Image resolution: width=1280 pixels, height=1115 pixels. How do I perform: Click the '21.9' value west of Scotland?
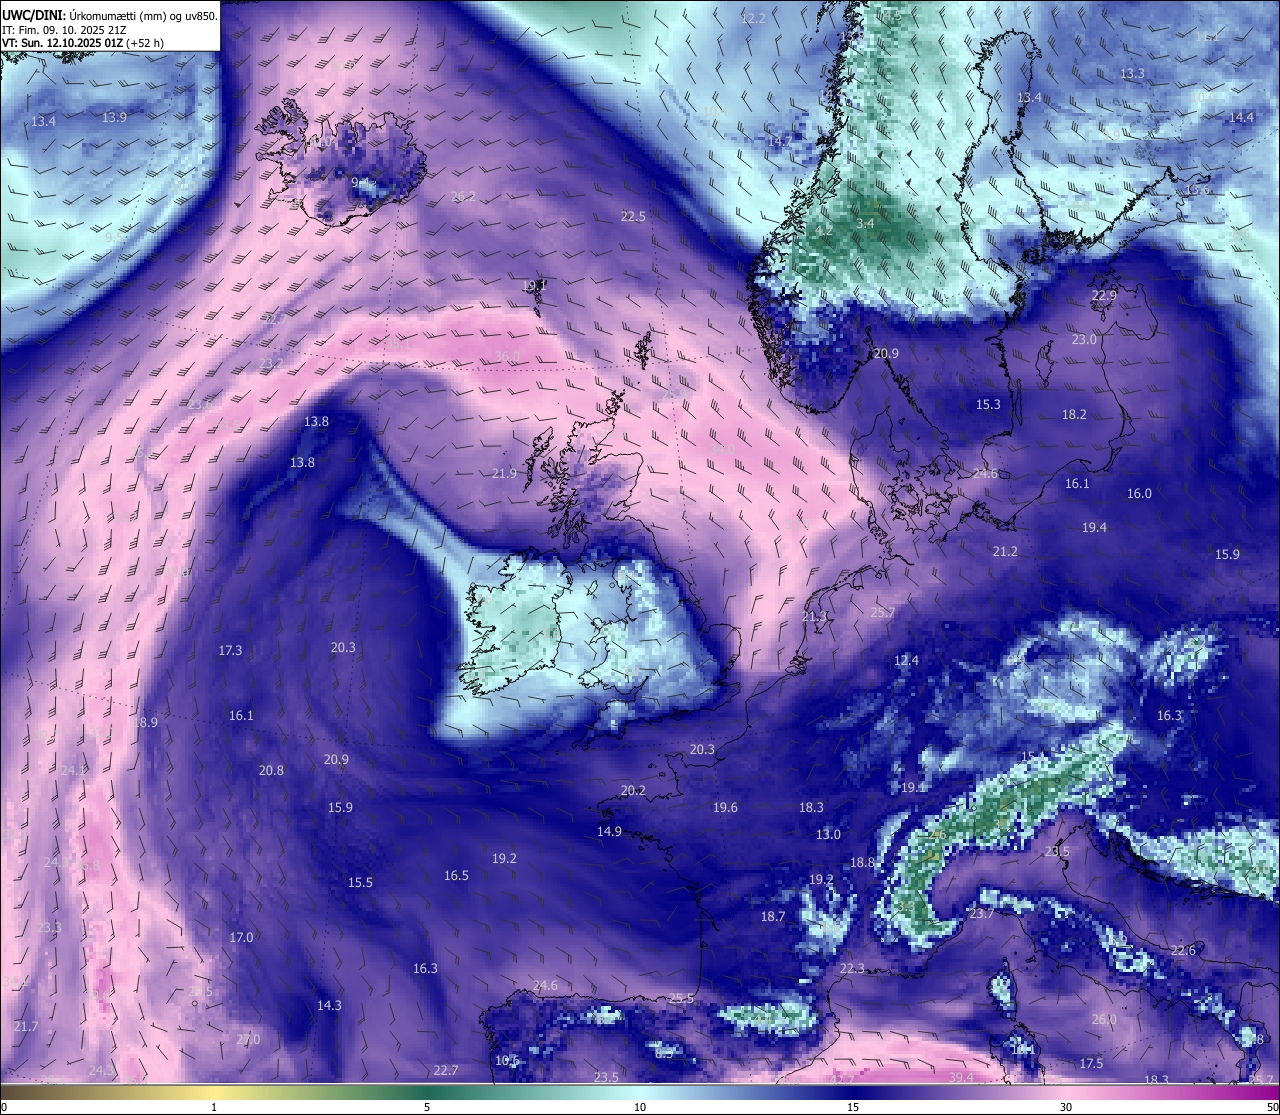pos(505,473)
